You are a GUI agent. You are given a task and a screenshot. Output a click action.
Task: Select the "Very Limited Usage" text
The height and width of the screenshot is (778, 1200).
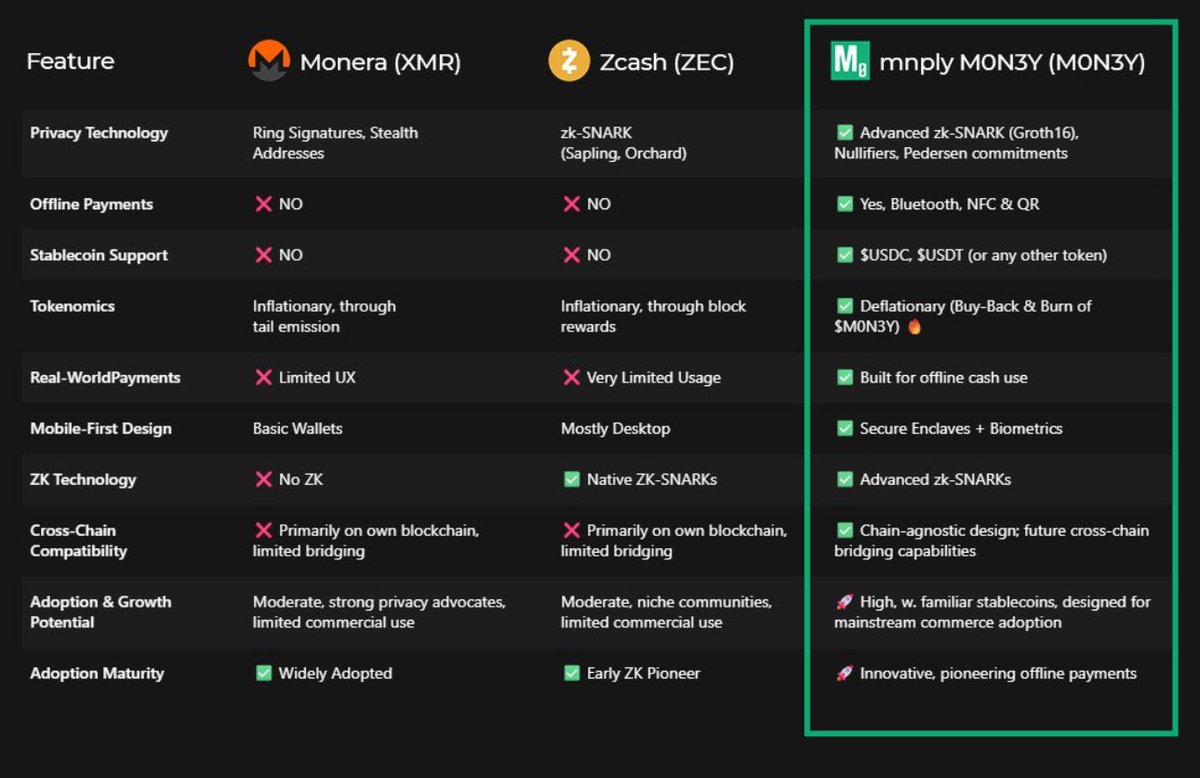pyautogui.click(x=653, y=377)
